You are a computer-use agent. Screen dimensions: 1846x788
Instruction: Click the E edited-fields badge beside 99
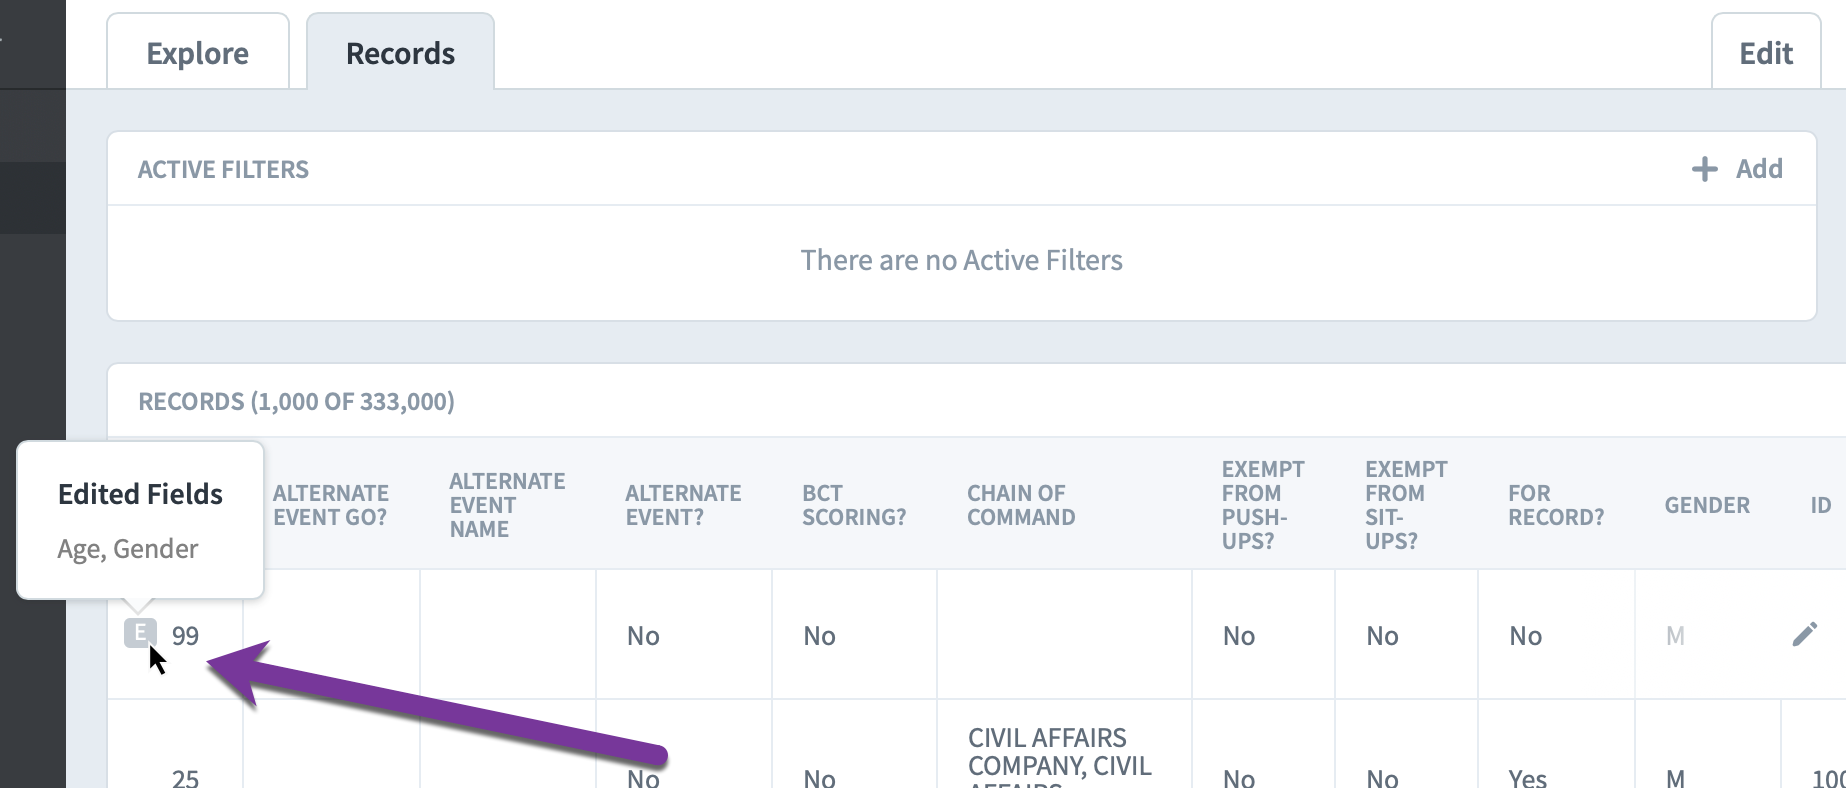tap(140, 633)
